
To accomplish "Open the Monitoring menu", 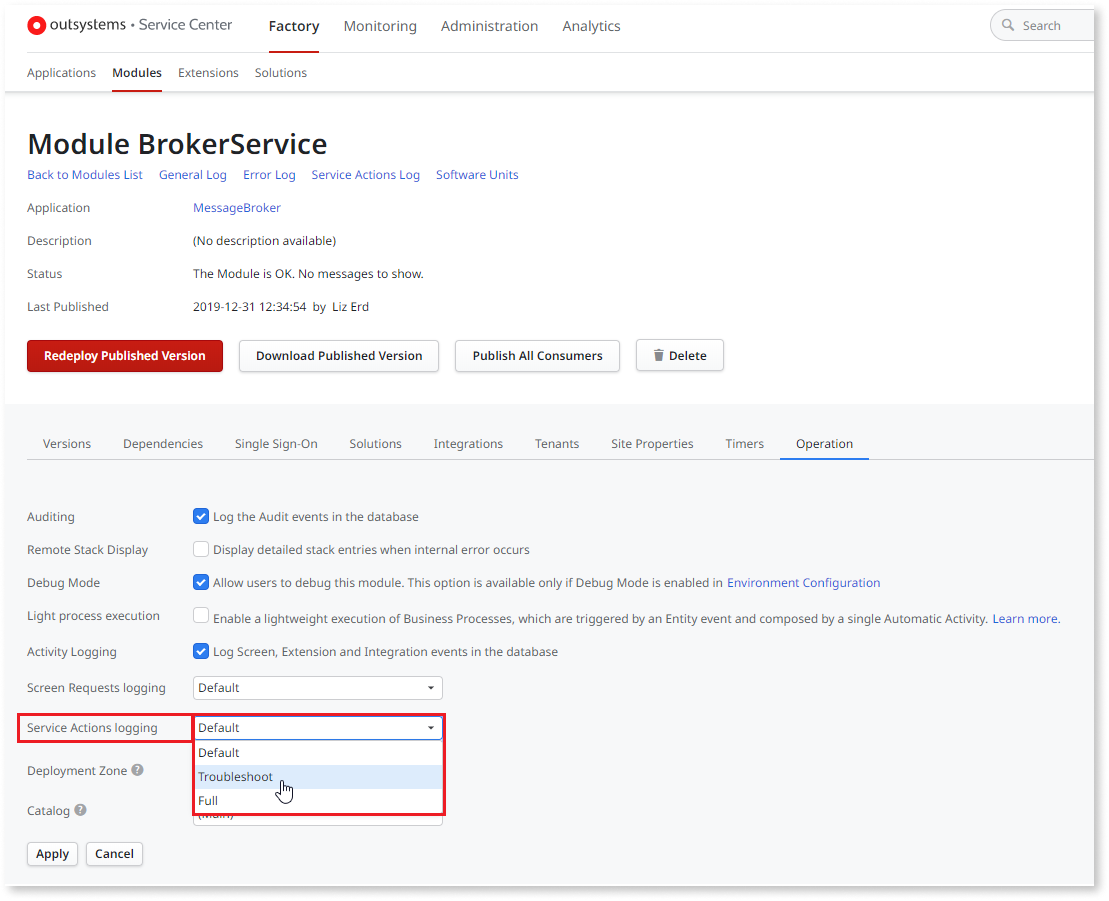I will click(380, 26).
